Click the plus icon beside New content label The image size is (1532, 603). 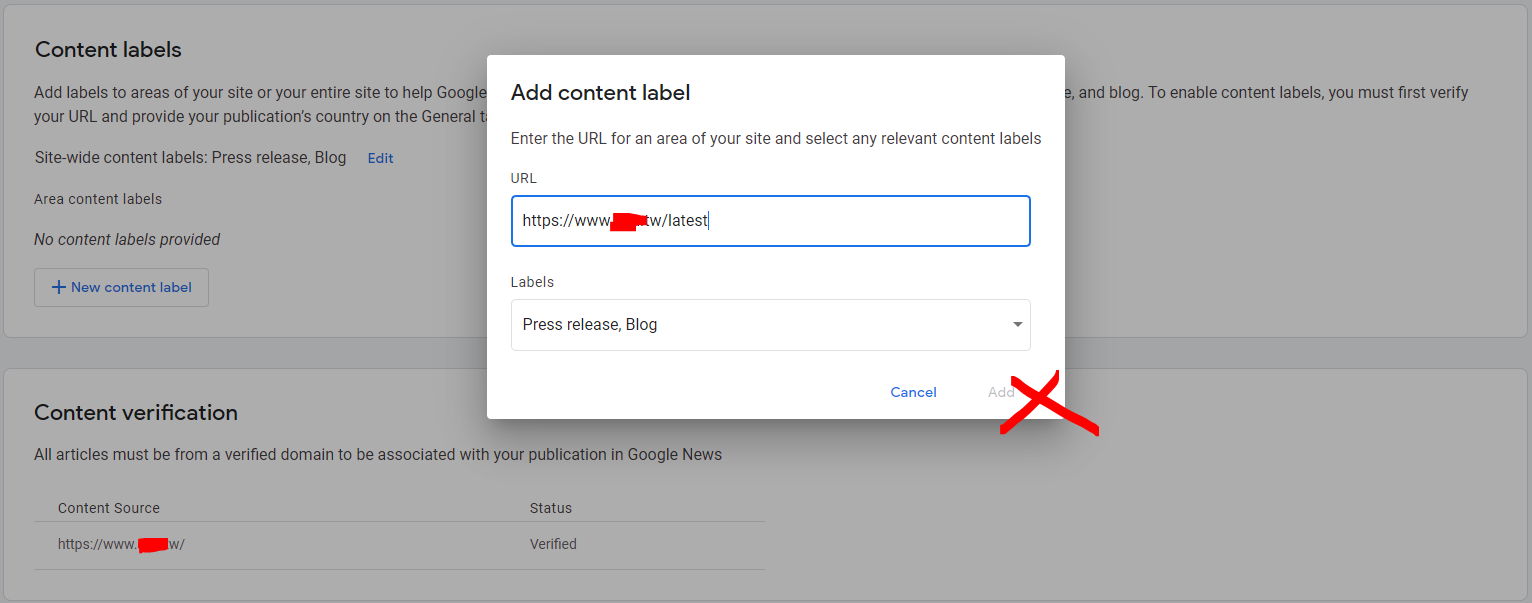click(58, 287)
